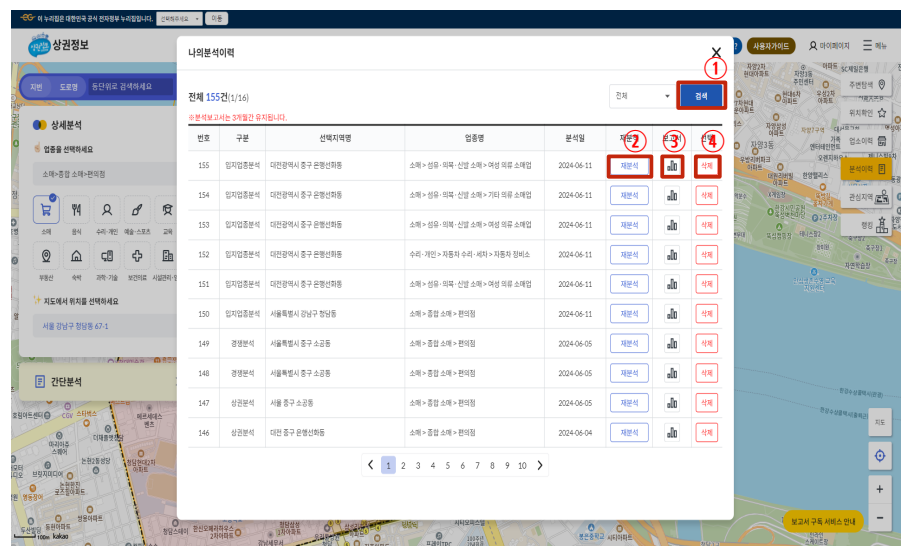Click 2024-06-04 date cell

tap(575, 433)
